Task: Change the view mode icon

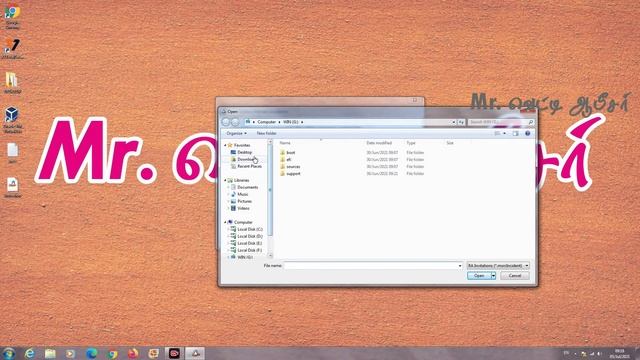Action: tap(497, 133)
